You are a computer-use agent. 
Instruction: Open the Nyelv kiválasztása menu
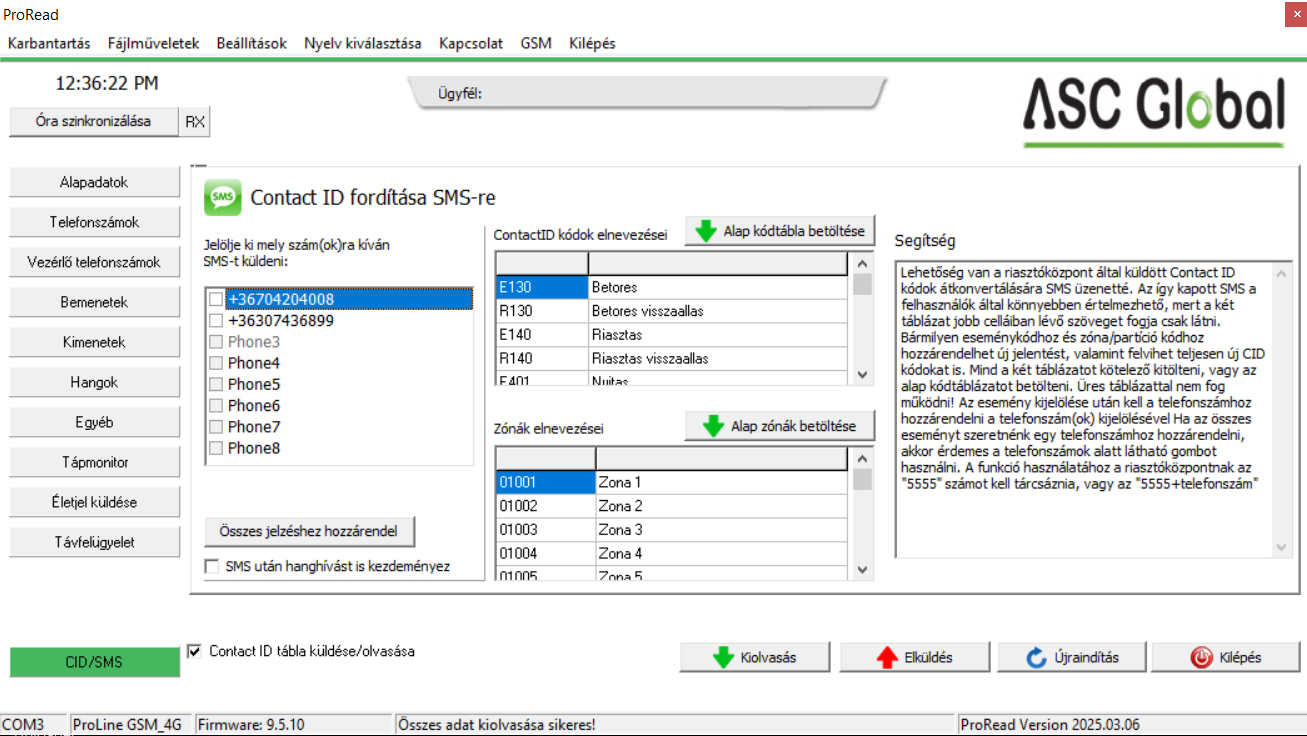pyautogui.click(x=362, y=43)
